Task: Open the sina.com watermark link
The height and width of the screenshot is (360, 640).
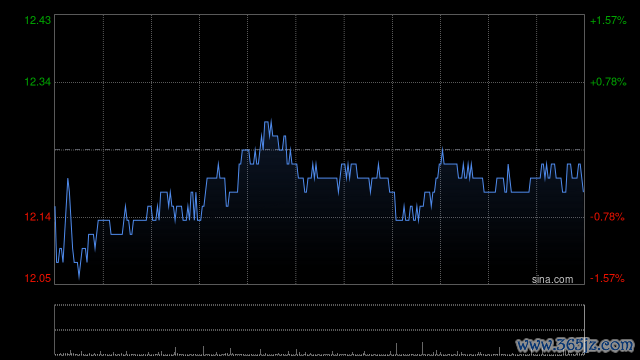Action: point(552,280)
